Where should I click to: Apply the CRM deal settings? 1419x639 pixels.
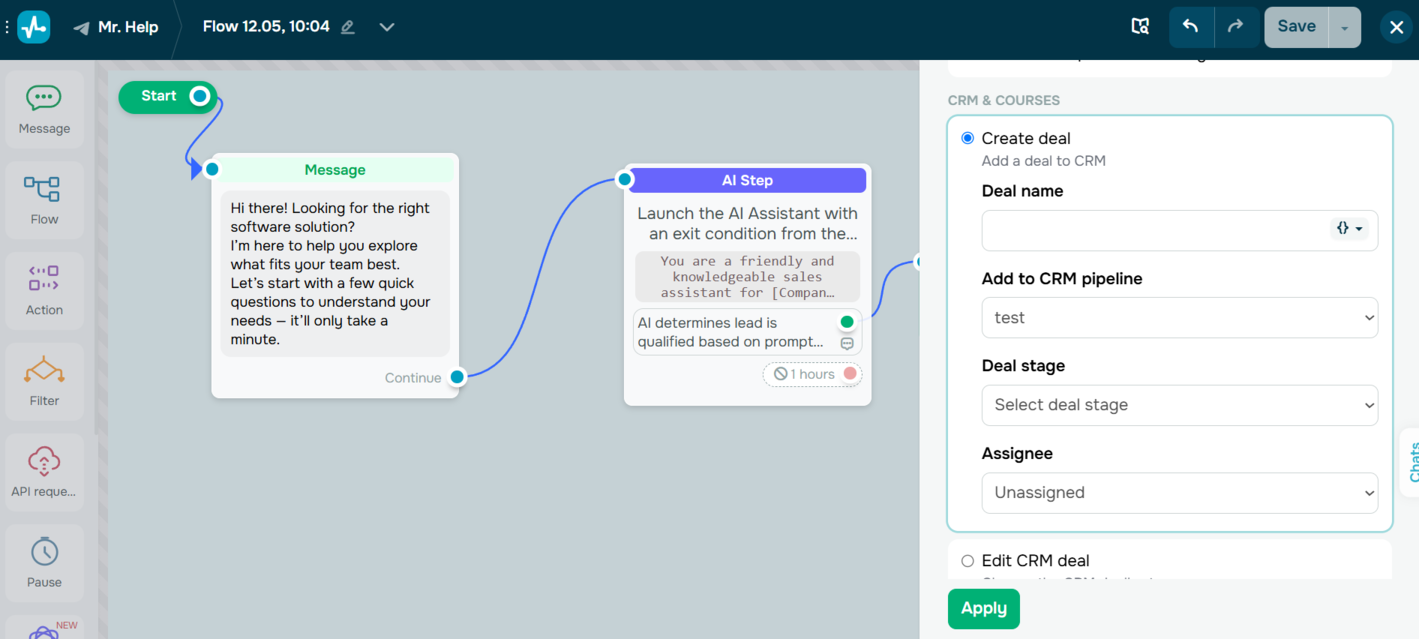click(x=983, y=608)
